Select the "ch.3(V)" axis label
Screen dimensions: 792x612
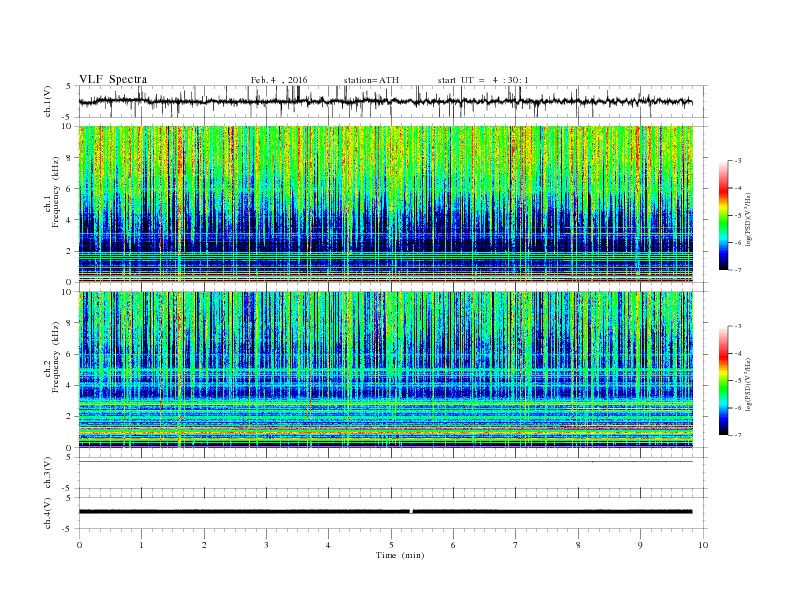(x=48, y=473)
